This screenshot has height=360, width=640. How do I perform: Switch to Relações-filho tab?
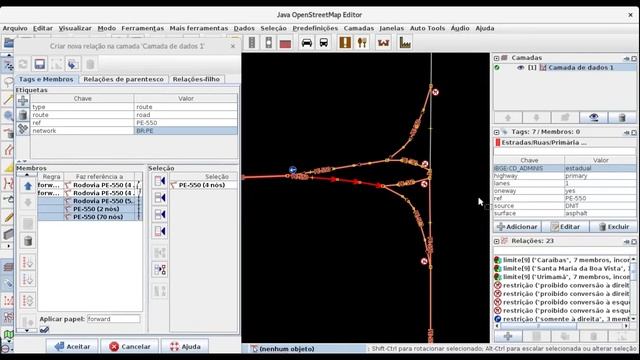click(x=196, y=79)
